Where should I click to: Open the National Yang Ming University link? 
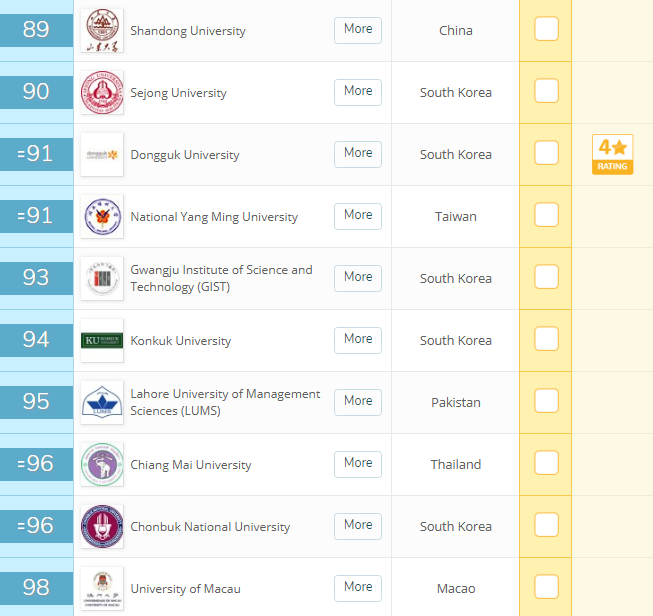[214, 217]
